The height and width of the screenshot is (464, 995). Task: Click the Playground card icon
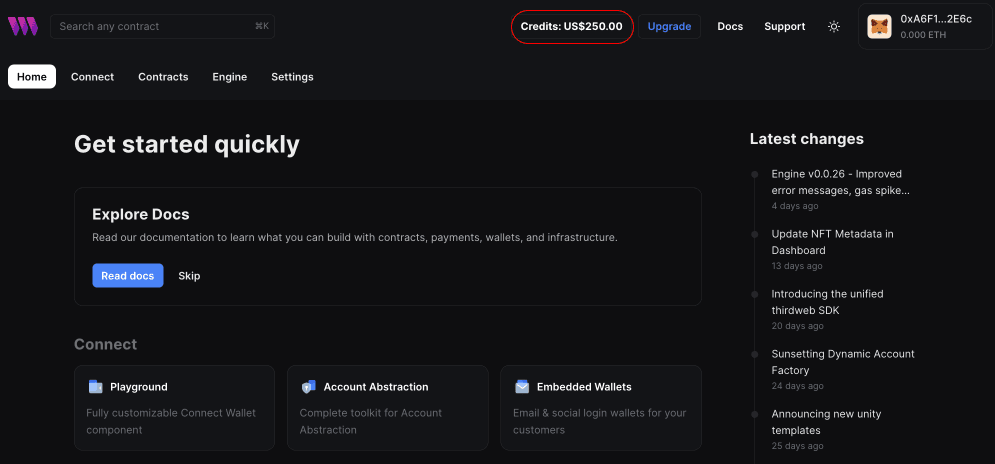(95, 387)
